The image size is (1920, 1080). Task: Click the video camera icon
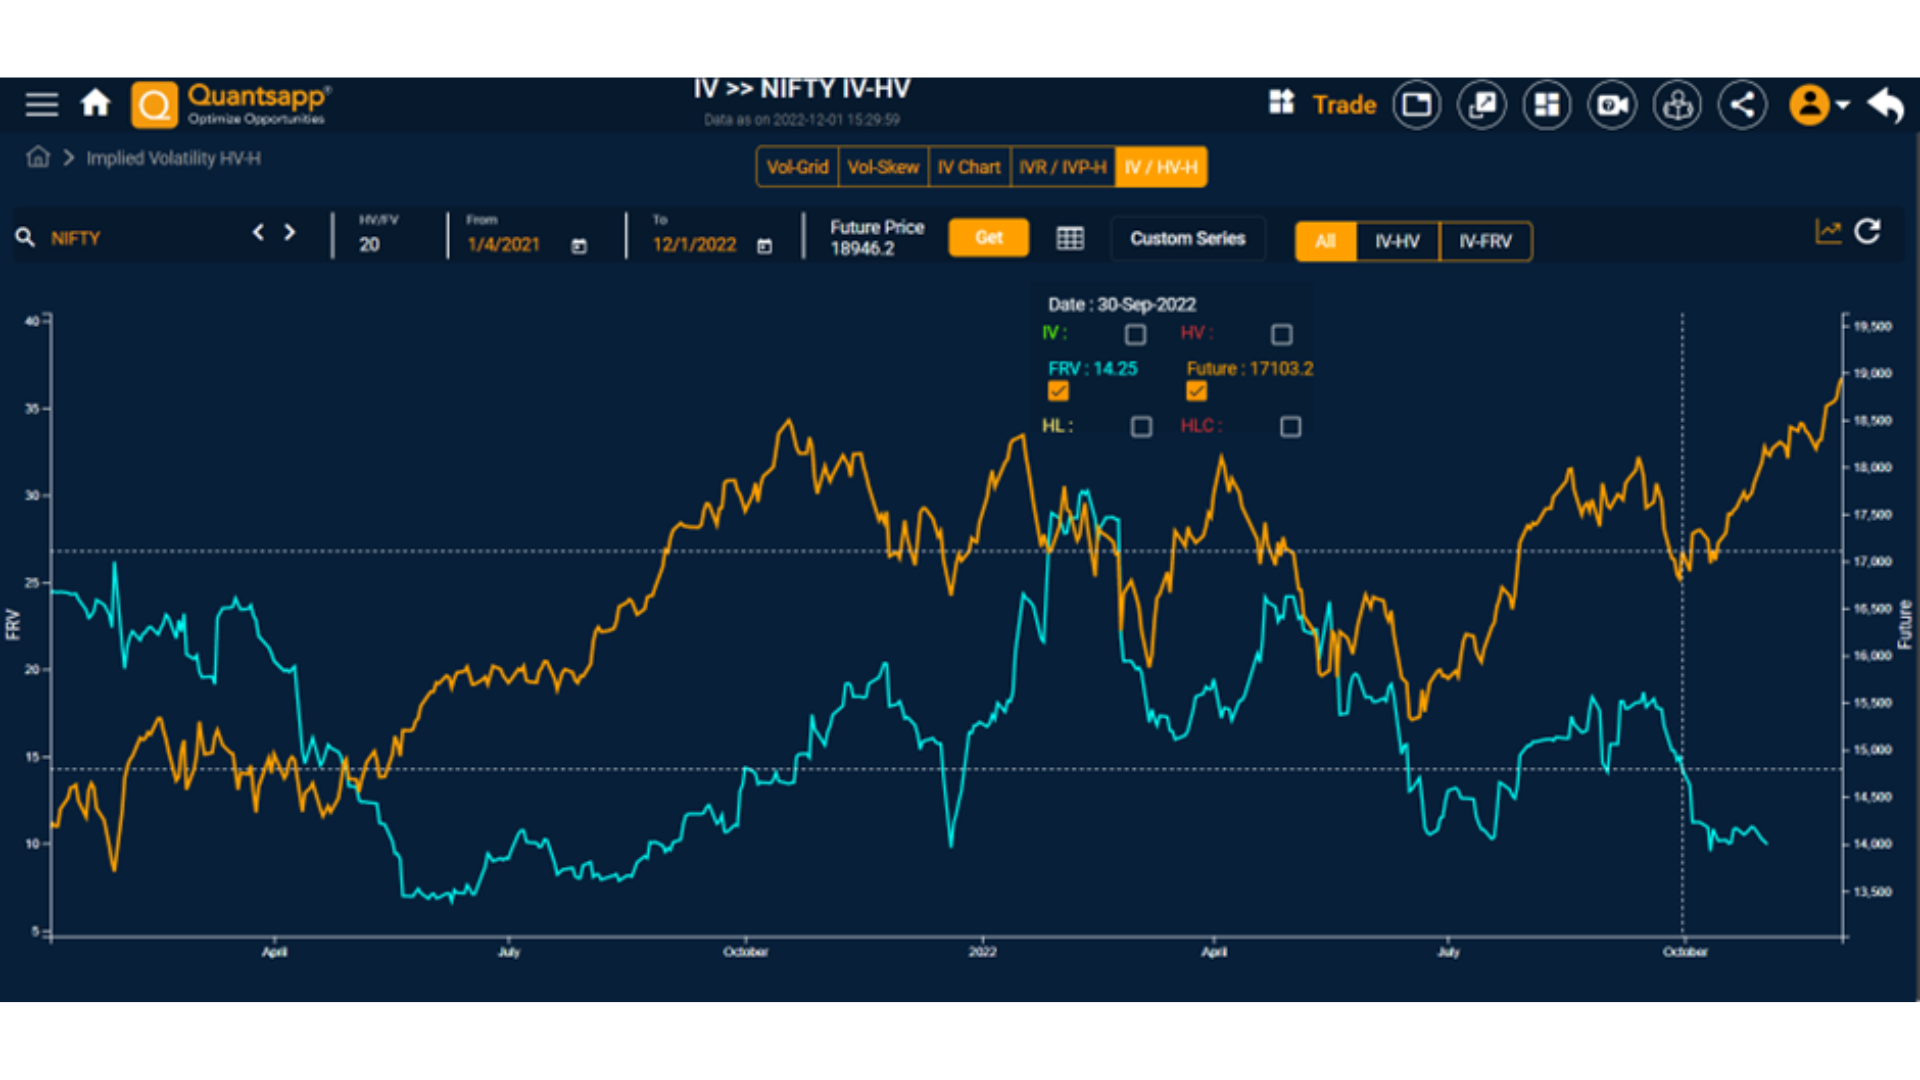coord(1612,105)
